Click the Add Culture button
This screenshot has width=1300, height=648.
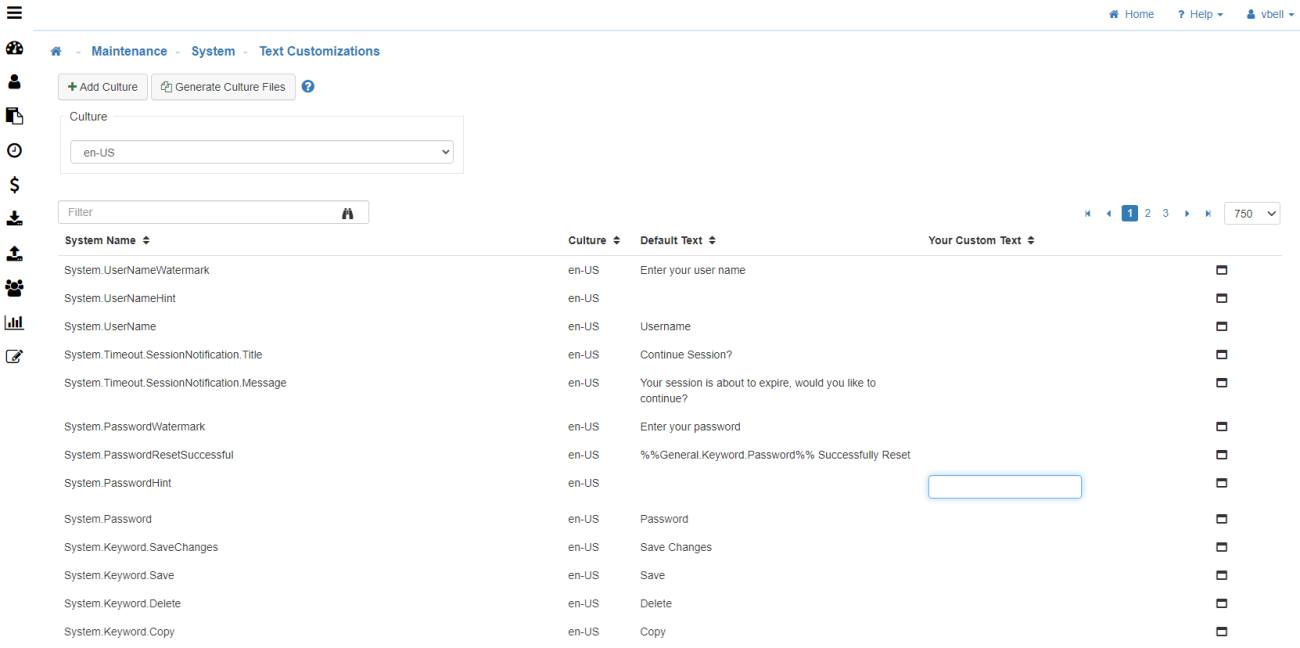(103, 87)
